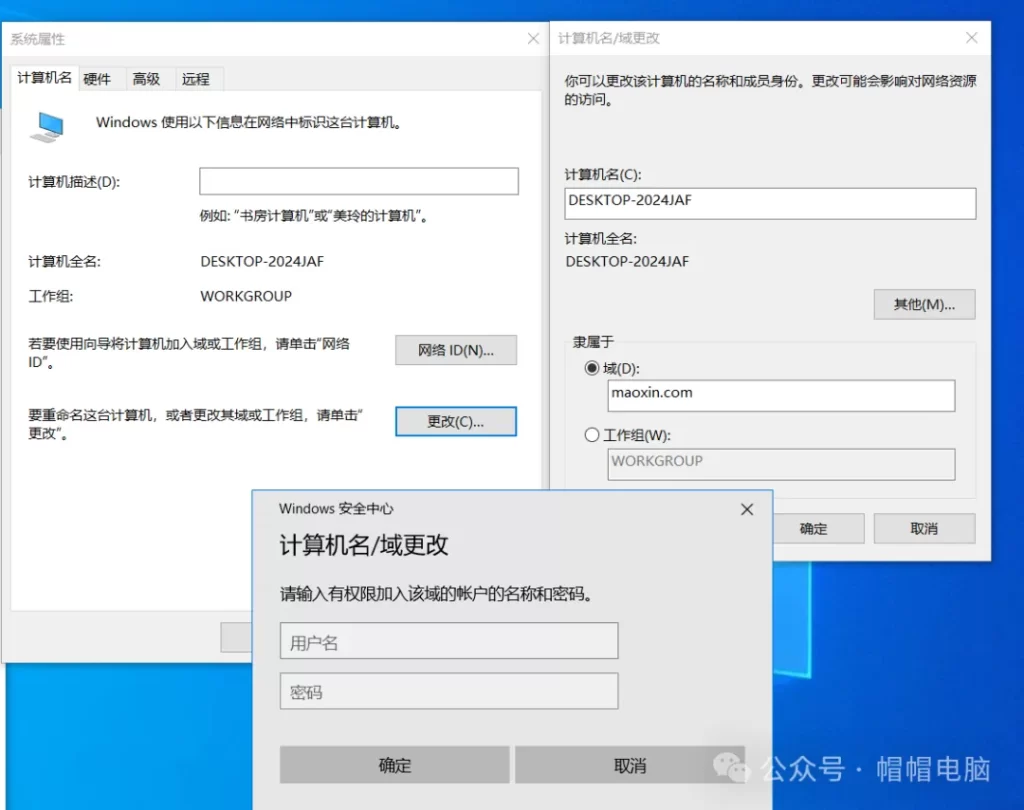Click 确定 in the Windows 安全中心 dialog

(x=394, y=765)
